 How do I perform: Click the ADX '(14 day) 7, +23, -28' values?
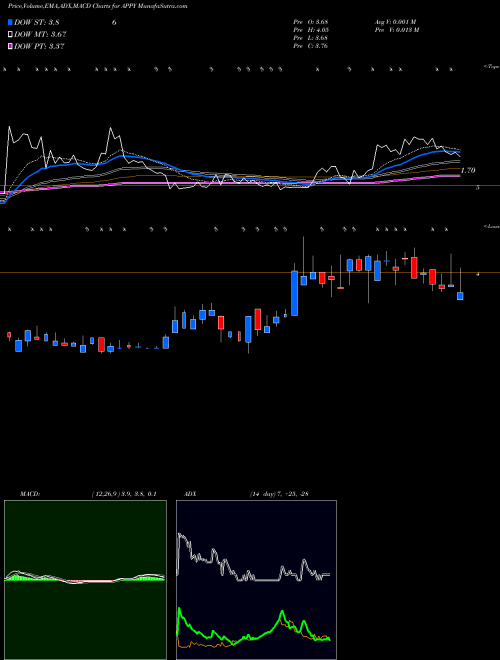[279, 494]
